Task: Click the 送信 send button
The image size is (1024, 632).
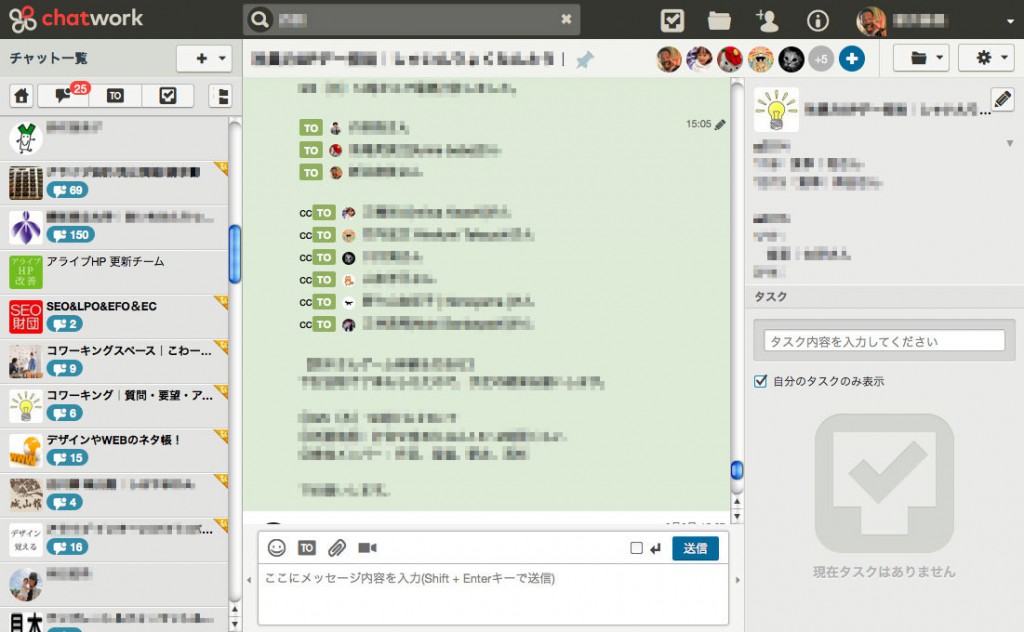Action: (x=696, y=548)
